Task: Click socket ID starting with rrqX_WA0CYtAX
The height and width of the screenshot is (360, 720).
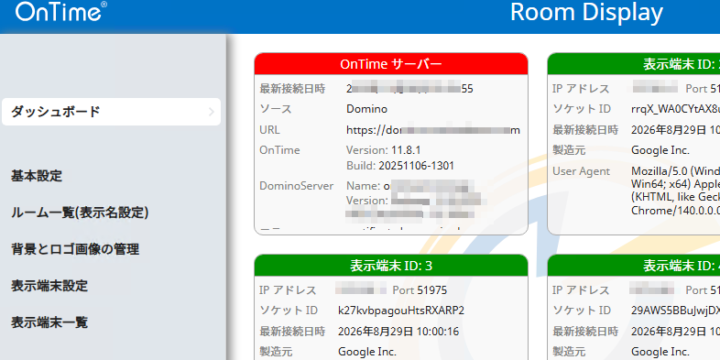Action: point(675,109)
